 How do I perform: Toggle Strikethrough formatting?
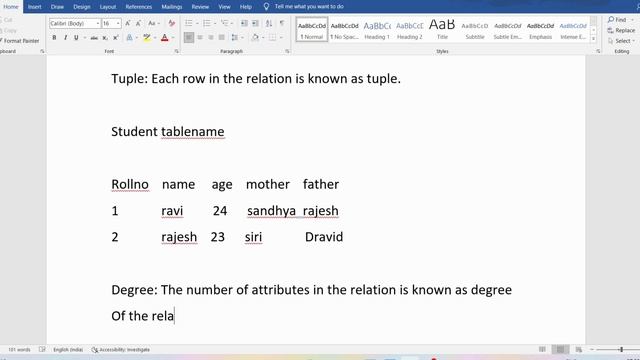(94, 38)
